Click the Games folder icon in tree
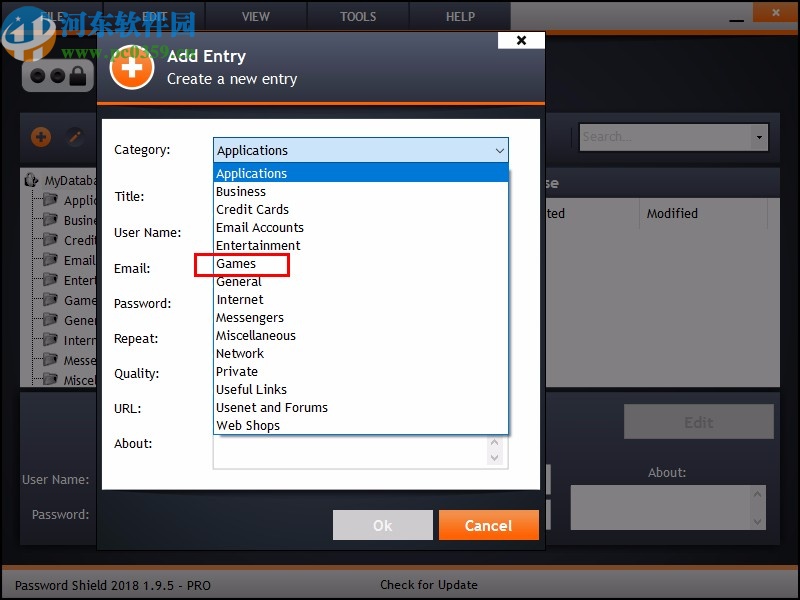 pyautogui.click(x=50, y=299)
